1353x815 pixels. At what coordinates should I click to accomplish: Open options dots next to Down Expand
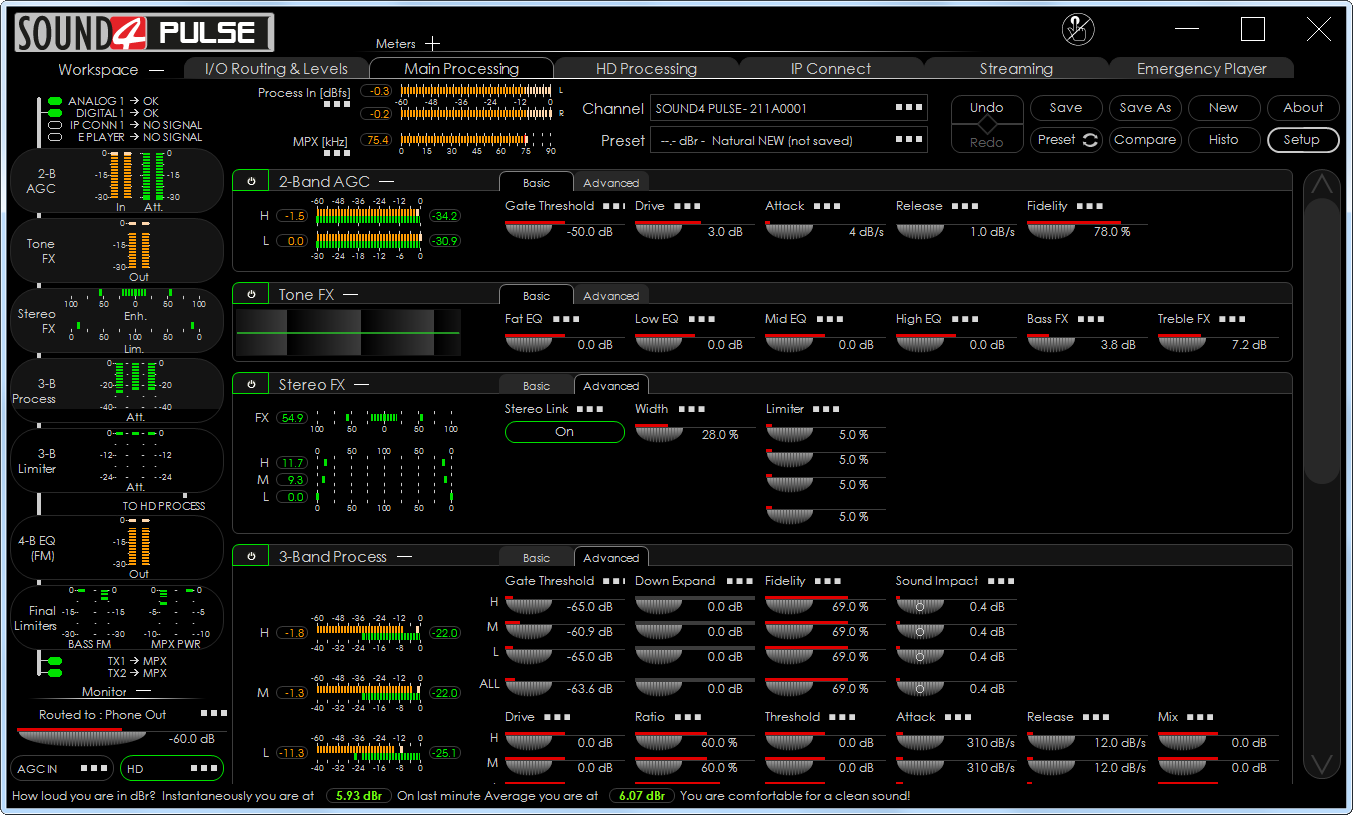pos(740,581)
